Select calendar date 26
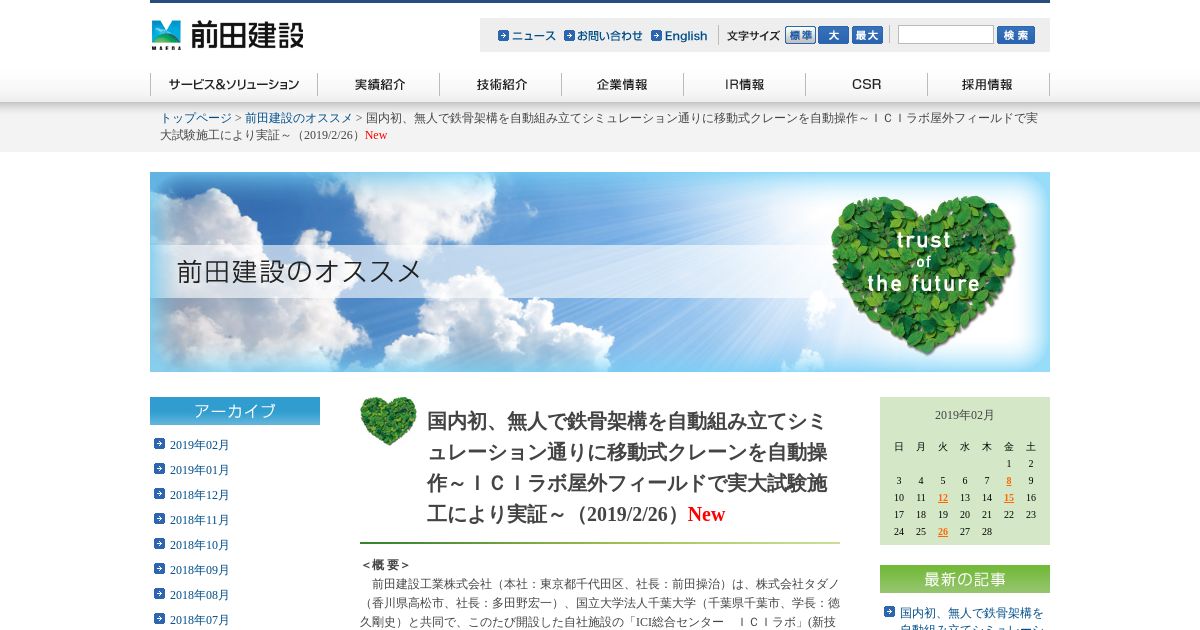This screenshot has height=630, width=1200. (x=943, y=532)
